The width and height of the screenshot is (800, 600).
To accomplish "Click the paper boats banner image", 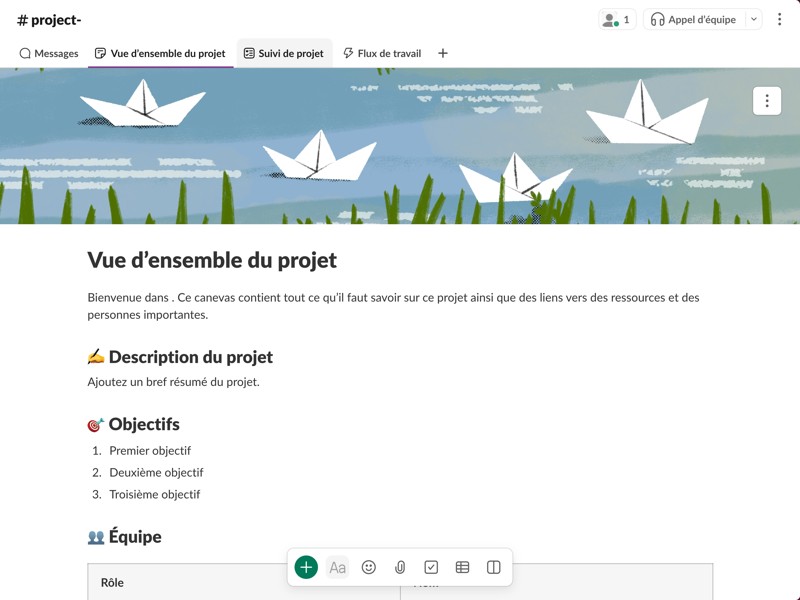I will [400, 146].
